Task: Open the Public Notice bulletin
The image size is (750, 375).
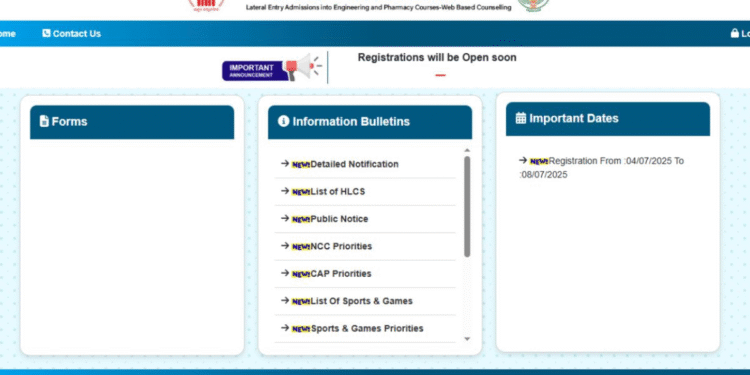Action: (339, 219)
